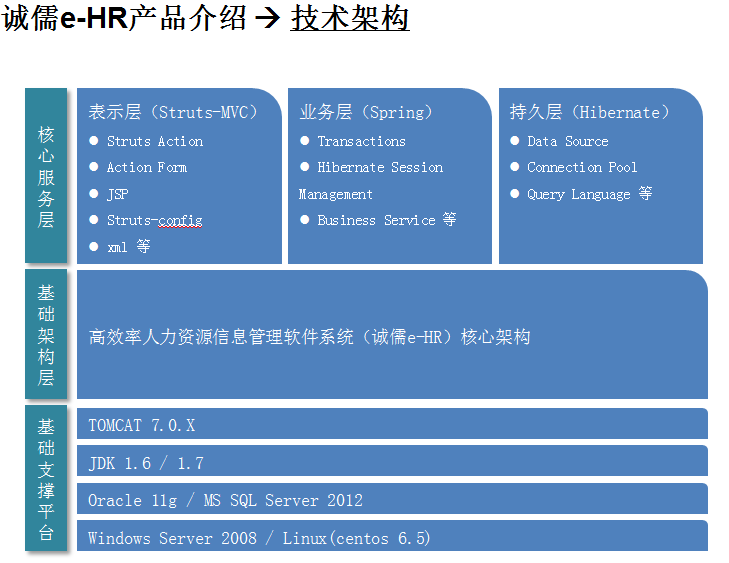Image resolution: width=729 pixels, height=563 pixels.
Task: Click the Query Language 等 bullet item
Action: click(x=590, y=194)
